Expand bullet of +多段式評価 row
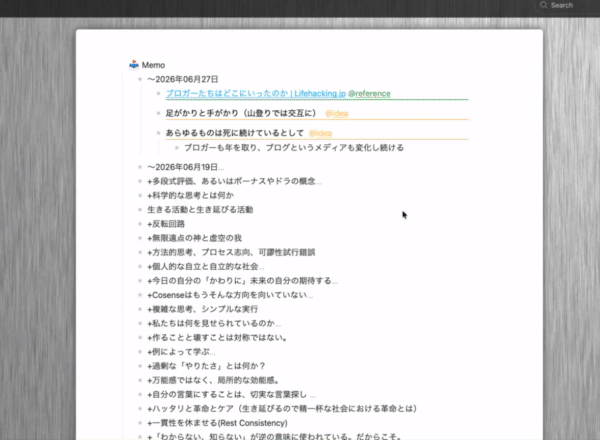 click(x=140, y=181)
